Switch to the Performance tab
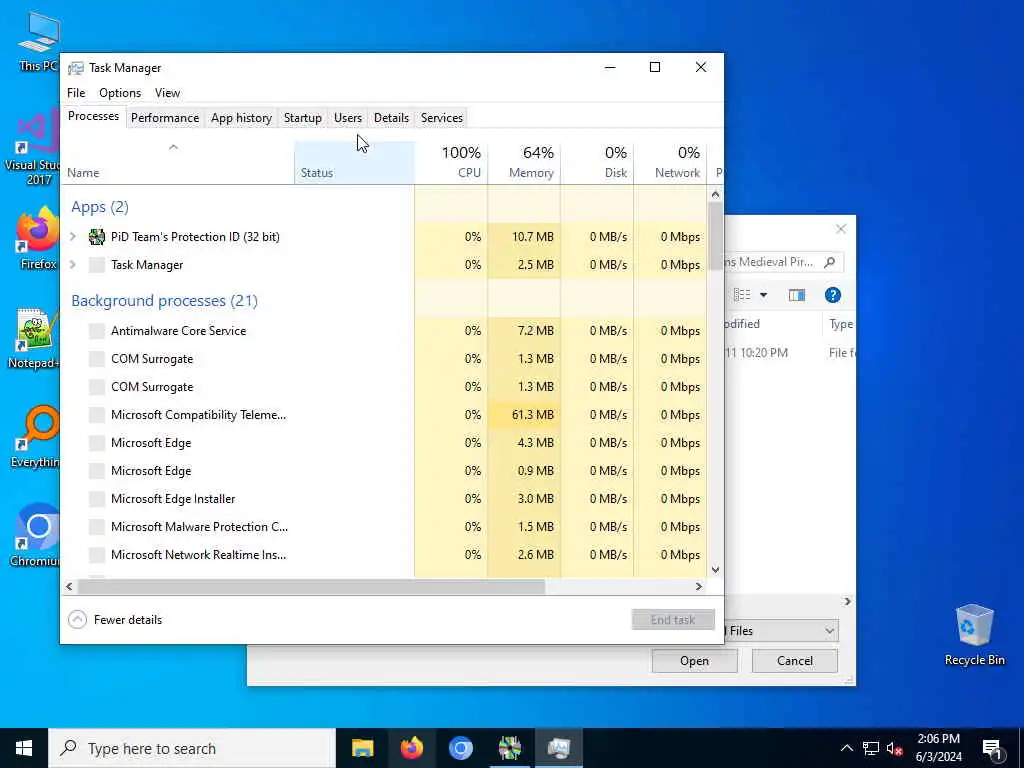Screen dimensions: 1024x768 coord(165,118)
